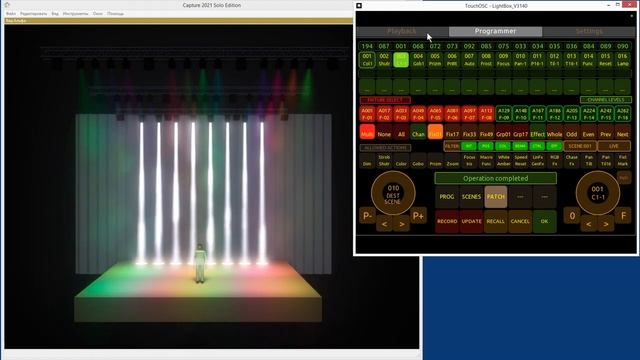Viewport: 640px width, 360px height.
Task: Click the Grp01 group button
Action: [503, 132]
